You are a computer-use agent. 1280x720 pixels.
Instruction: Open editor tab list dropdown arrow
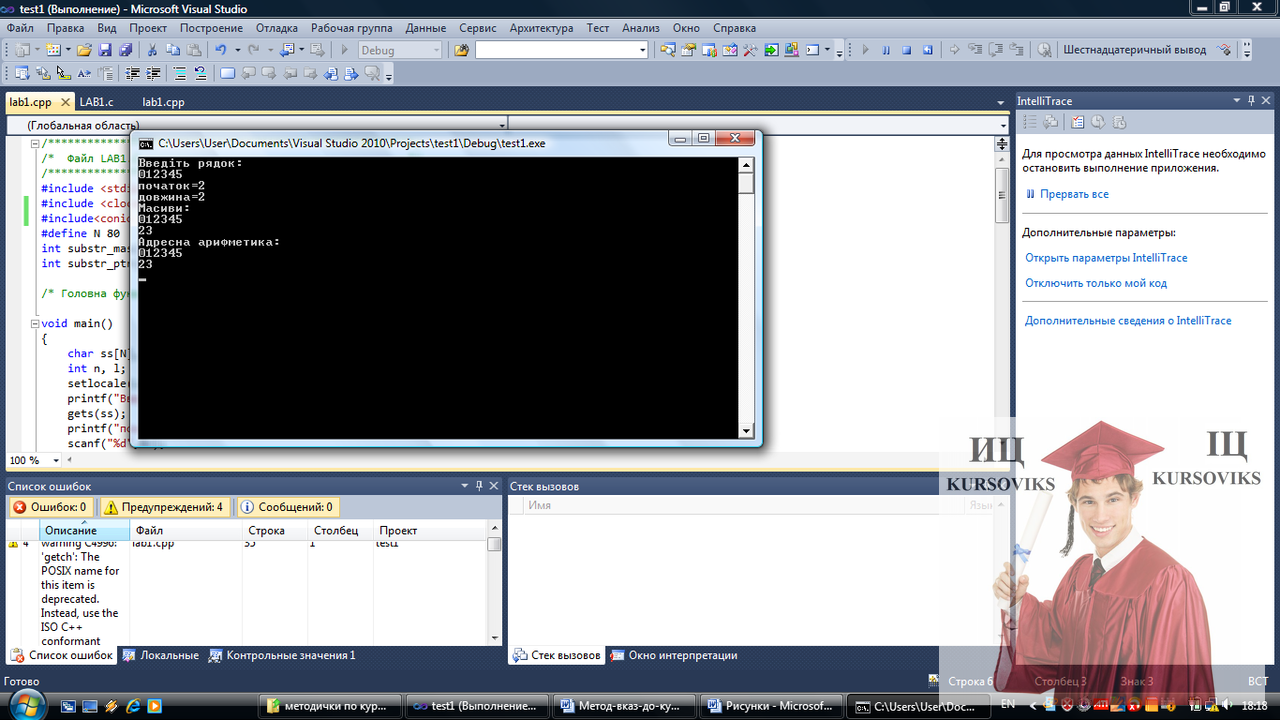pyautogui.click(x=1001, y=102)
